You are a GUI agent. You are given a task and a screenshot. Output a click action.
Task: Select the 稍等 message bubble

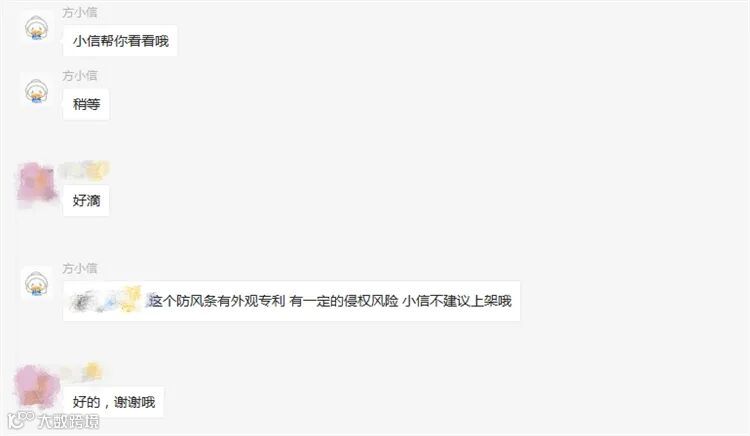tap(86, 104)
